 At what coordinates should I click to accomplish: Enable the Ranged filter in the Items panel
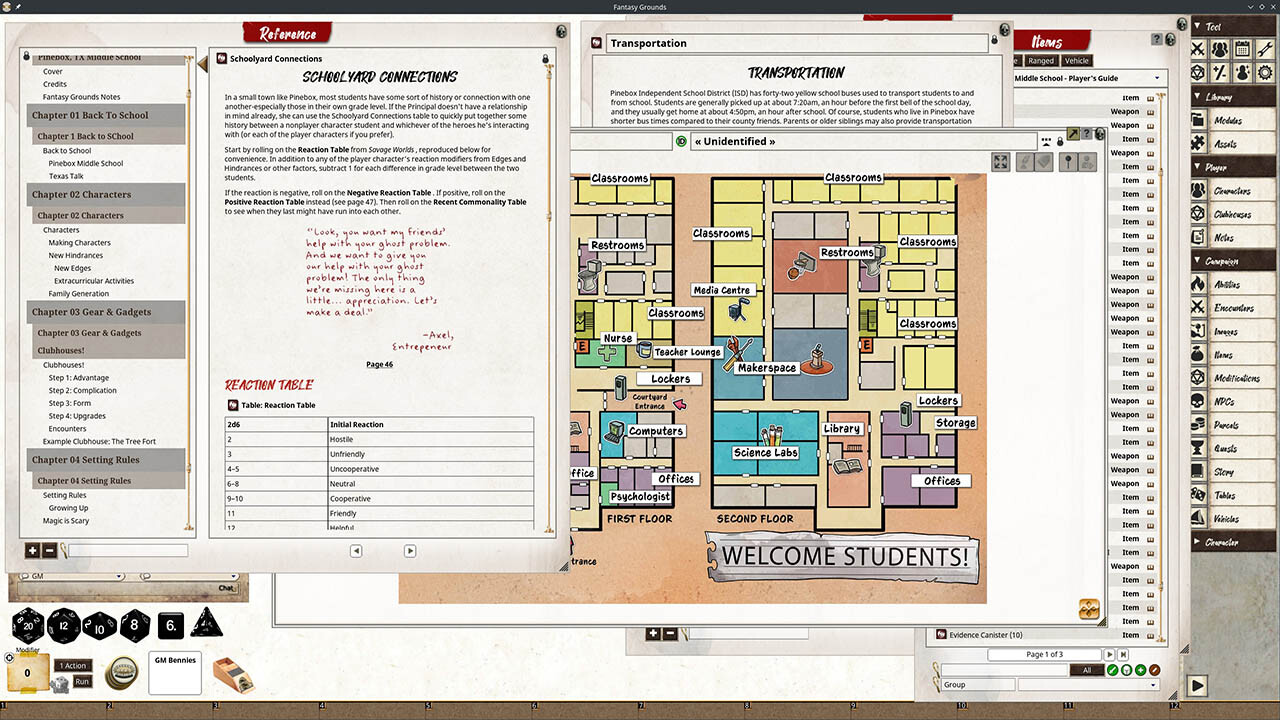[x=1040, y=60]
